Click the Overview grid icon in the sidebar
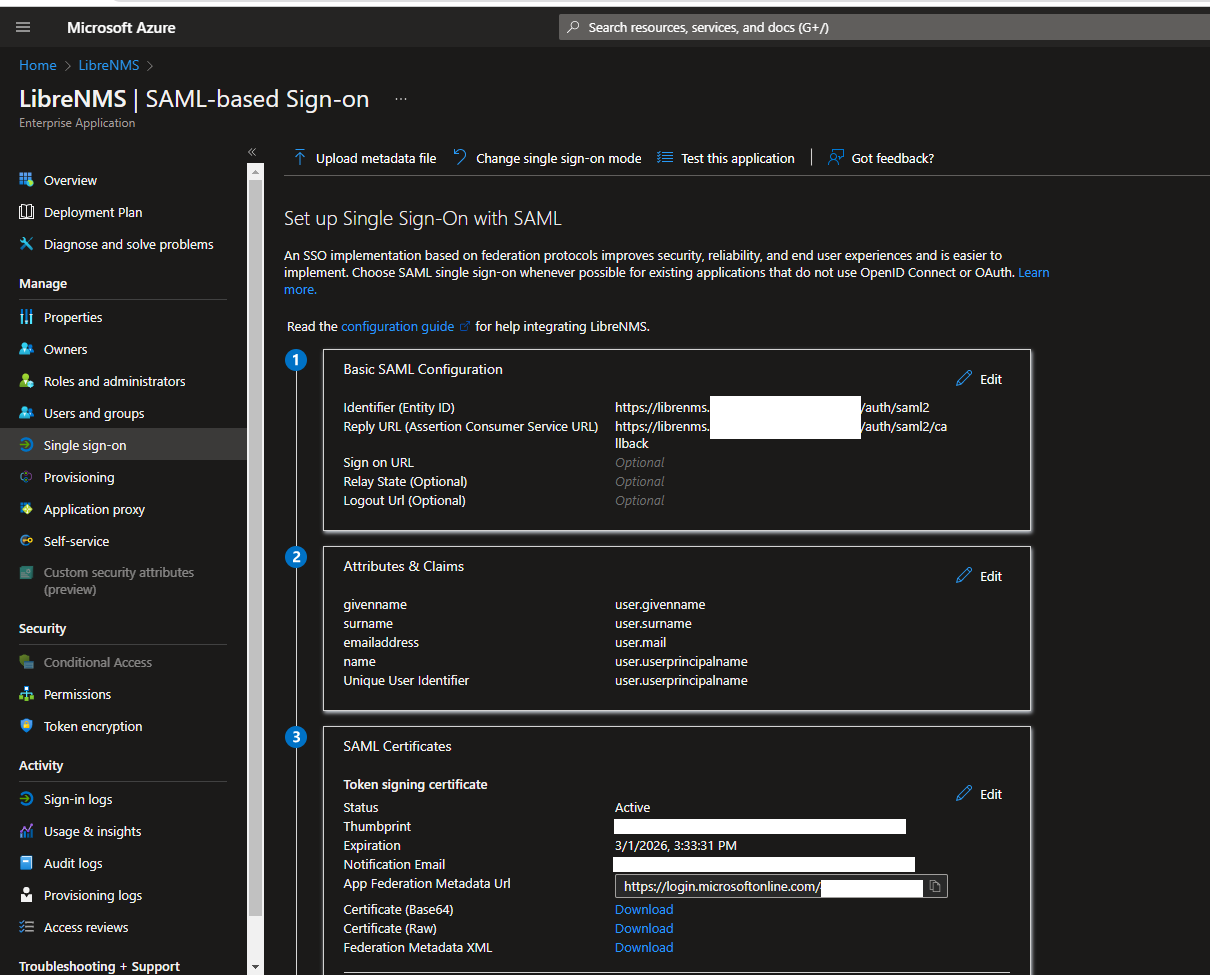Screen dimensions: 1210x975 [26, 180]
